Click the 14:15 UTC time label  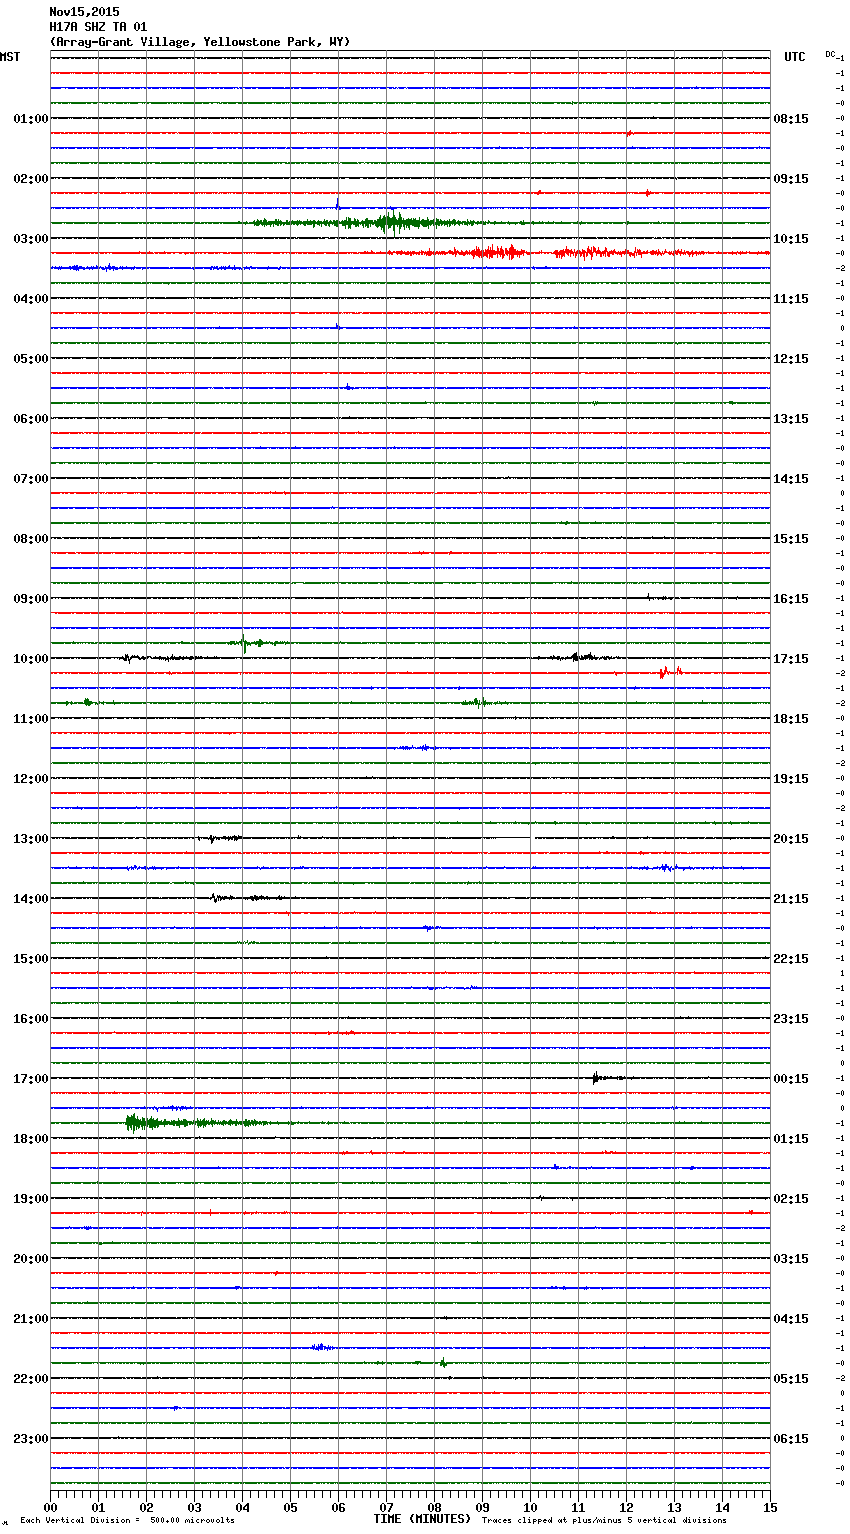791,479
